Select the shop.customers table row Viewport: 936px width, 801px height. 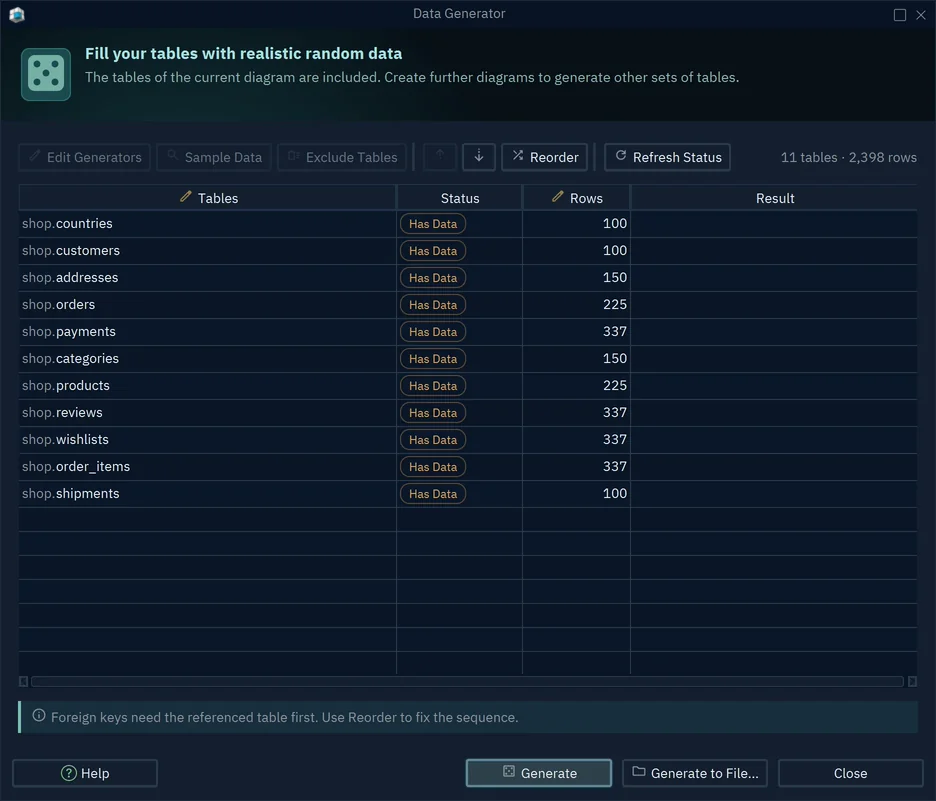(x=467, y=251)
